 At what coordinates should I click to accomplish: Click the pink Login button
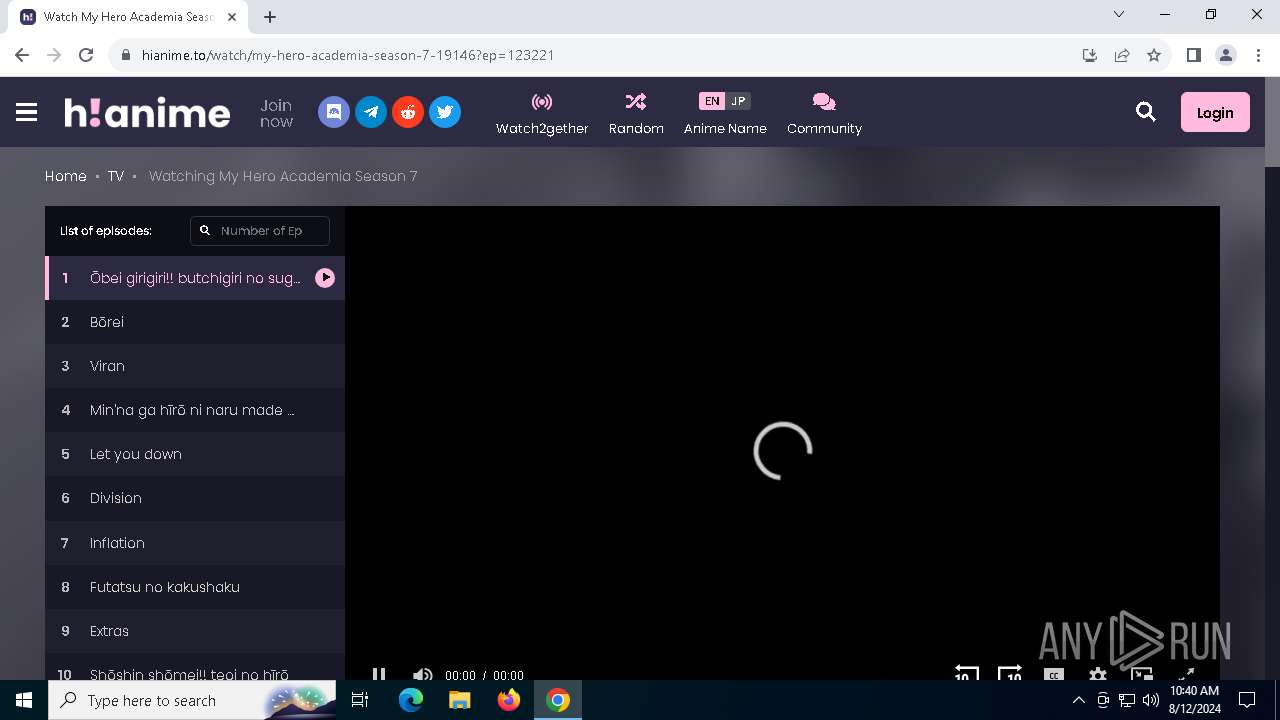pyautogui.click(x=1215, y=112)
